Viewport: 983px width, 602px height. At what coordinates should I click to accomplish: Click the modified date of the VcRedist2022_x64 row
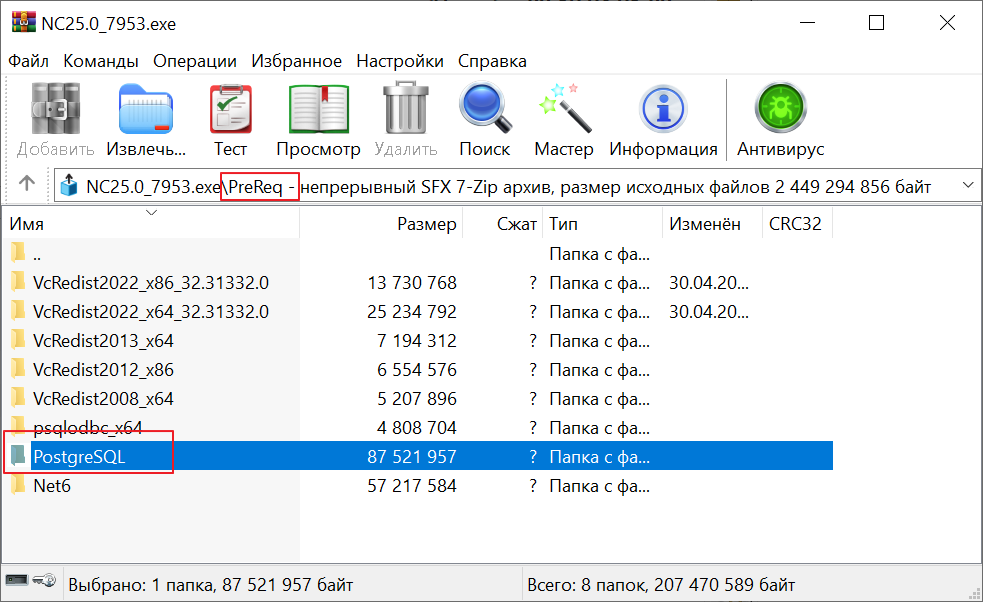click(x=708, y=312)
